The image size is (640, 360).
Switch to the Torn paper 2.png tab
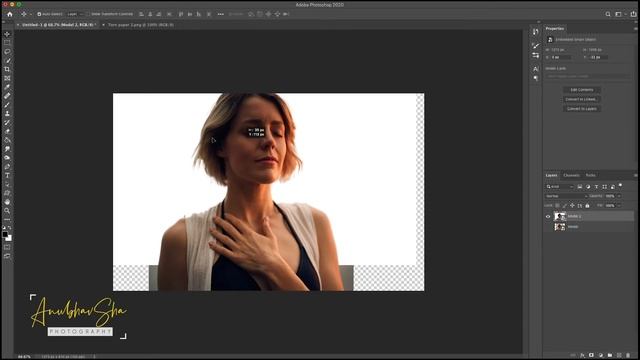coord(141,25)
